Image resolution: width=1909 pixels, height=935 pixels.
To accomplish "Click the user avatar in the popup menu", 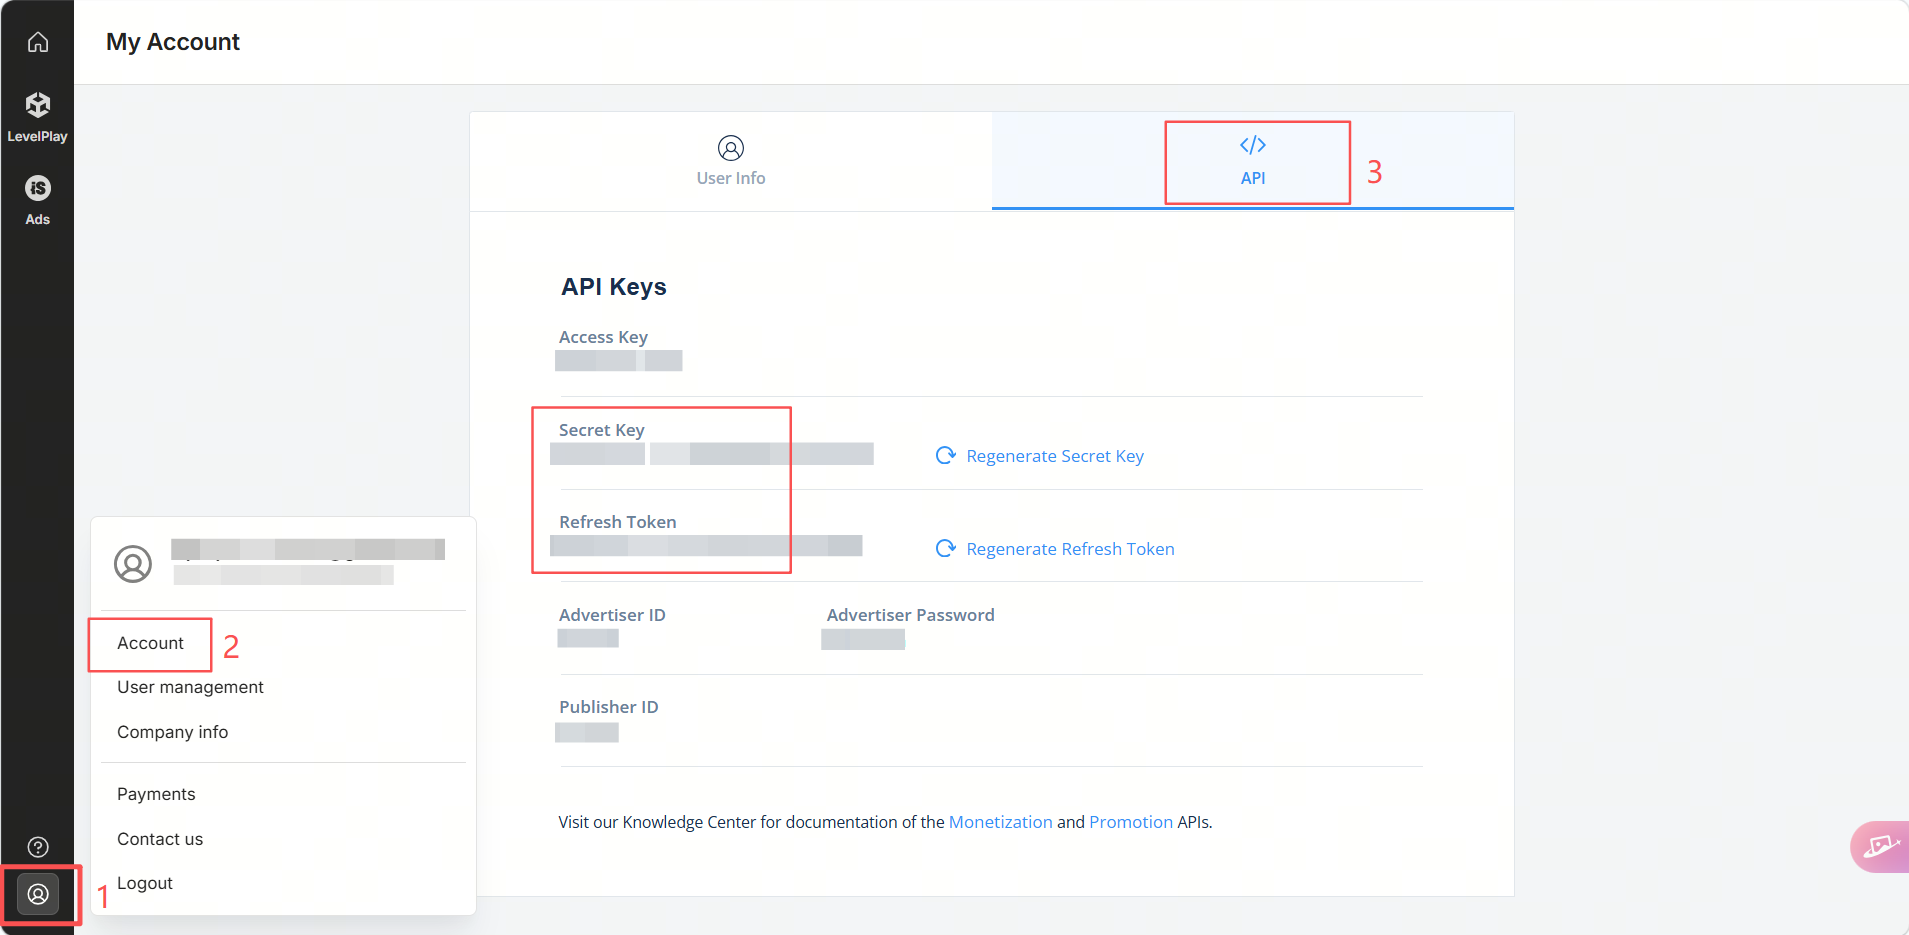I will click(x=133, y=564).
